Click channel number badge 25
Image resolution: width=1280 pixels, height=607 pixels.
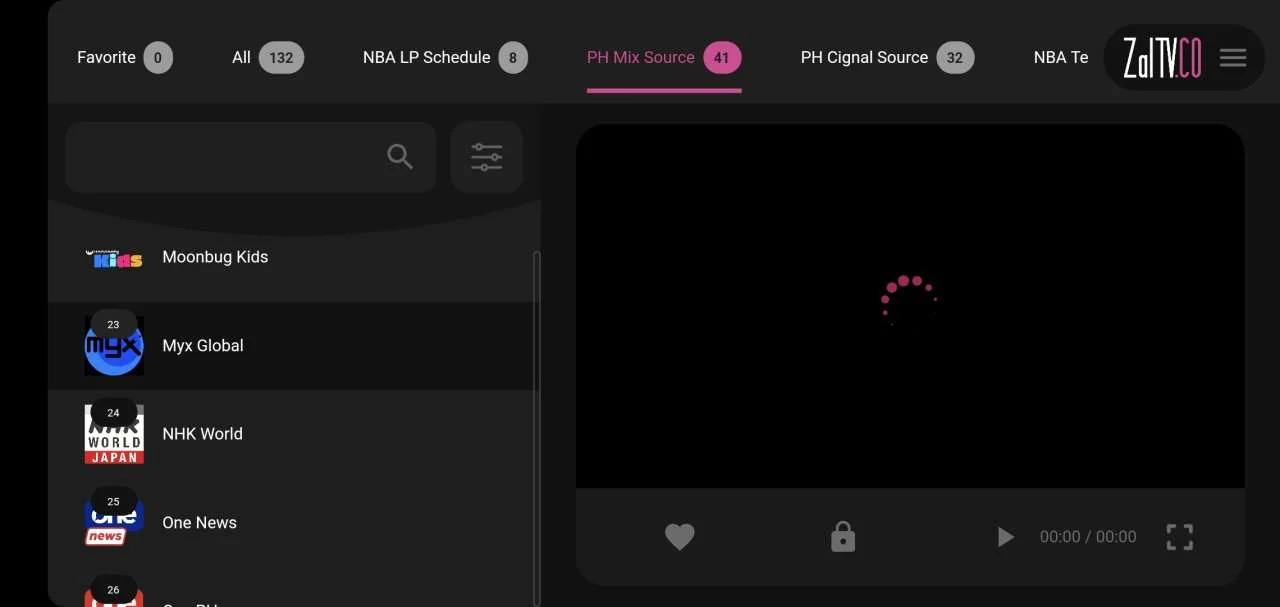[113, 501]
